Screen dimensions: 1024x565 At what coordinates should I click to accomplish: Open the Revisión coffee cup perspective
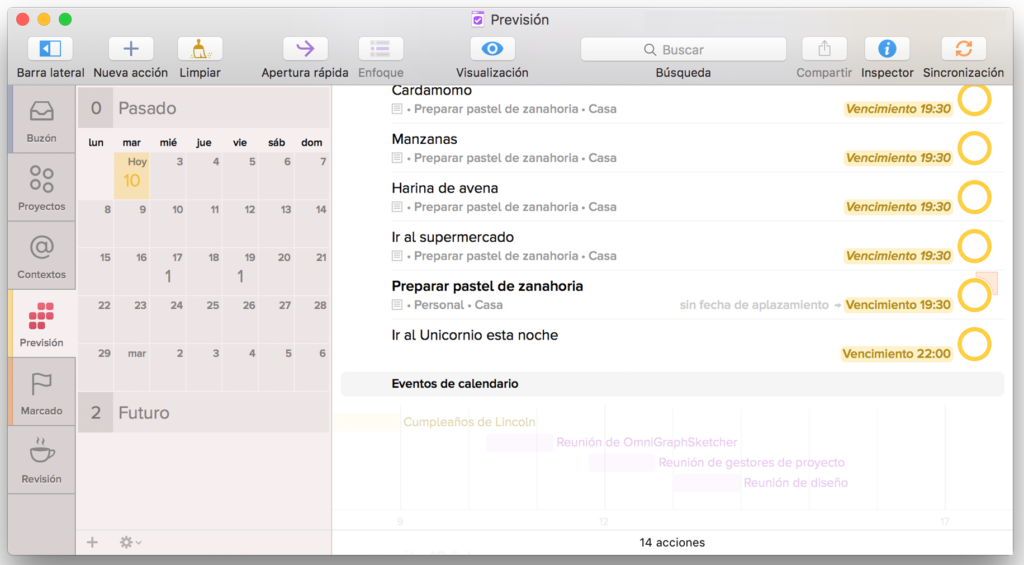pos(42,460)
